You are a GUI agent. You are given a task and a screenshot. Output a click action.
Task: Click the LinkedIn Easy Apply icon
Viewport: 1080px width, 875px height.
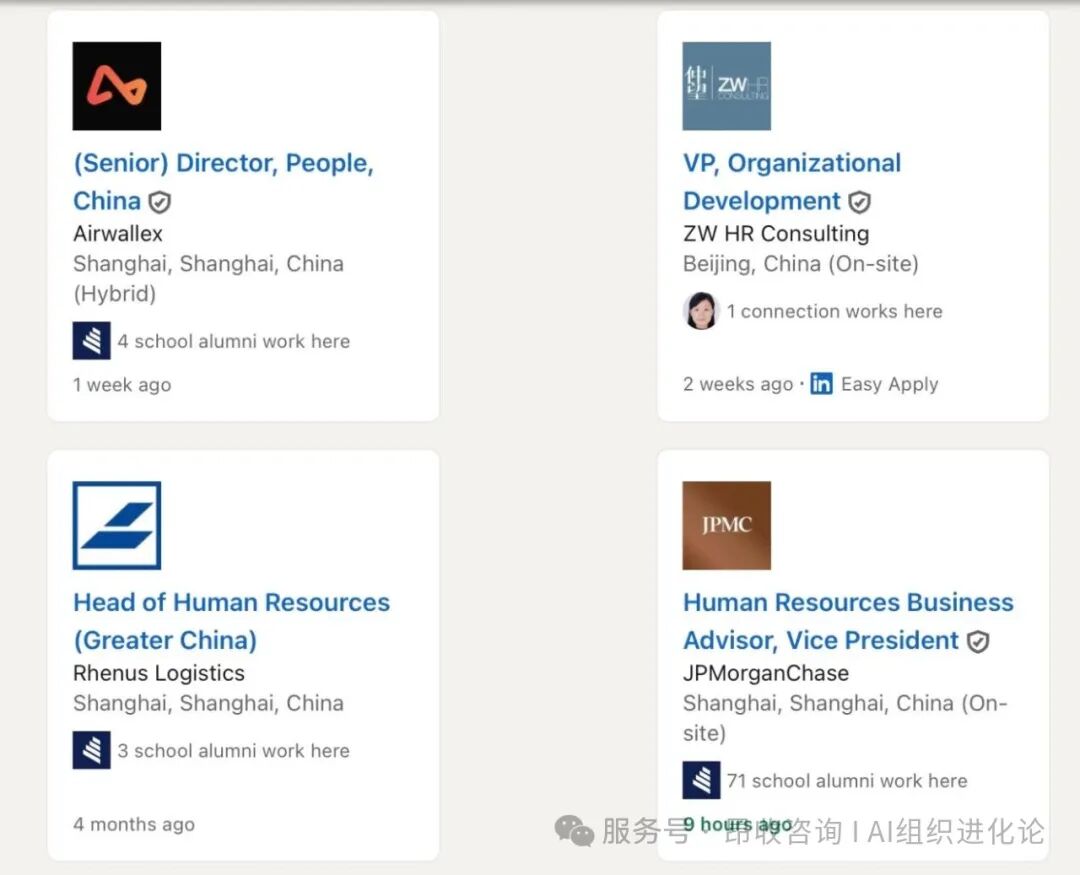pyautogui.click(x=821, y=384)
